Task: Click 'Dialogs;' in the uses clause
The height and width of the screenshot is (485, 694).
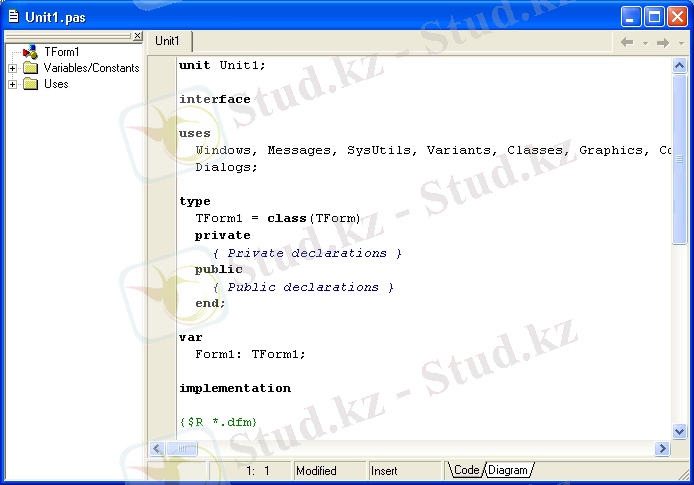Action: pyautogui.click(x=226, y=168)
